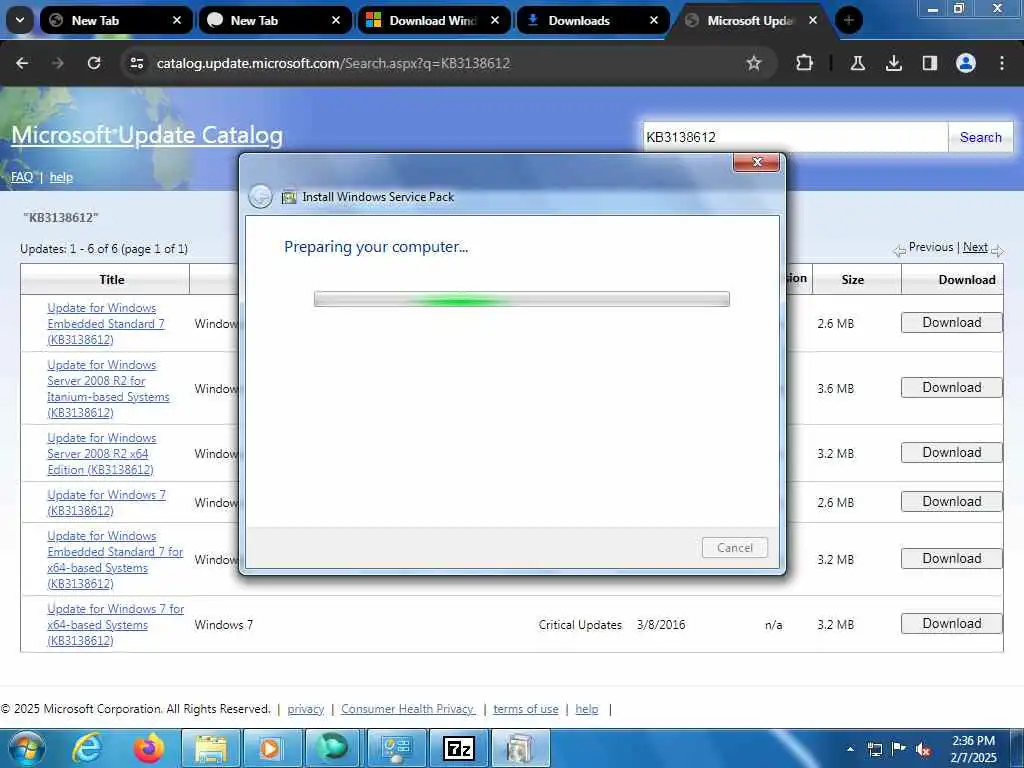Show hidden system tray icons arrow
Screen dimensions: 1024x768
[x=850, y=749]
